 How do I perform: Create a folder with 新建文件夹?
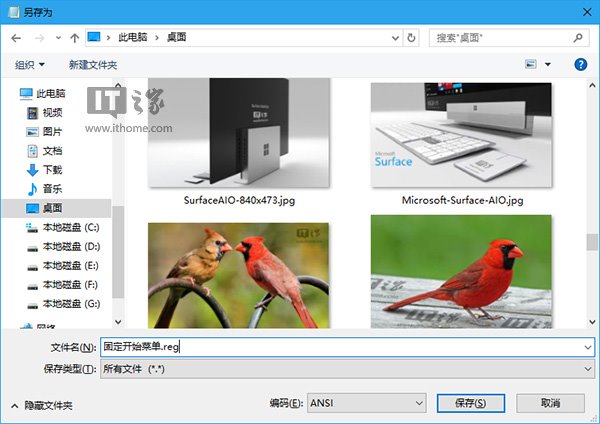tap(93, 65)
